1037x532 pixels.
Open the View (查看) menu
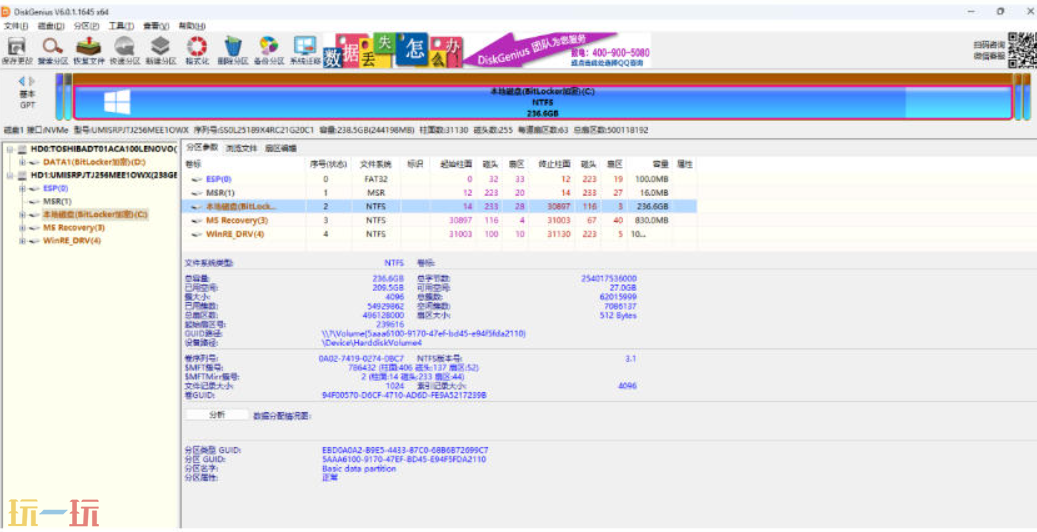click(x=156, y=26)
